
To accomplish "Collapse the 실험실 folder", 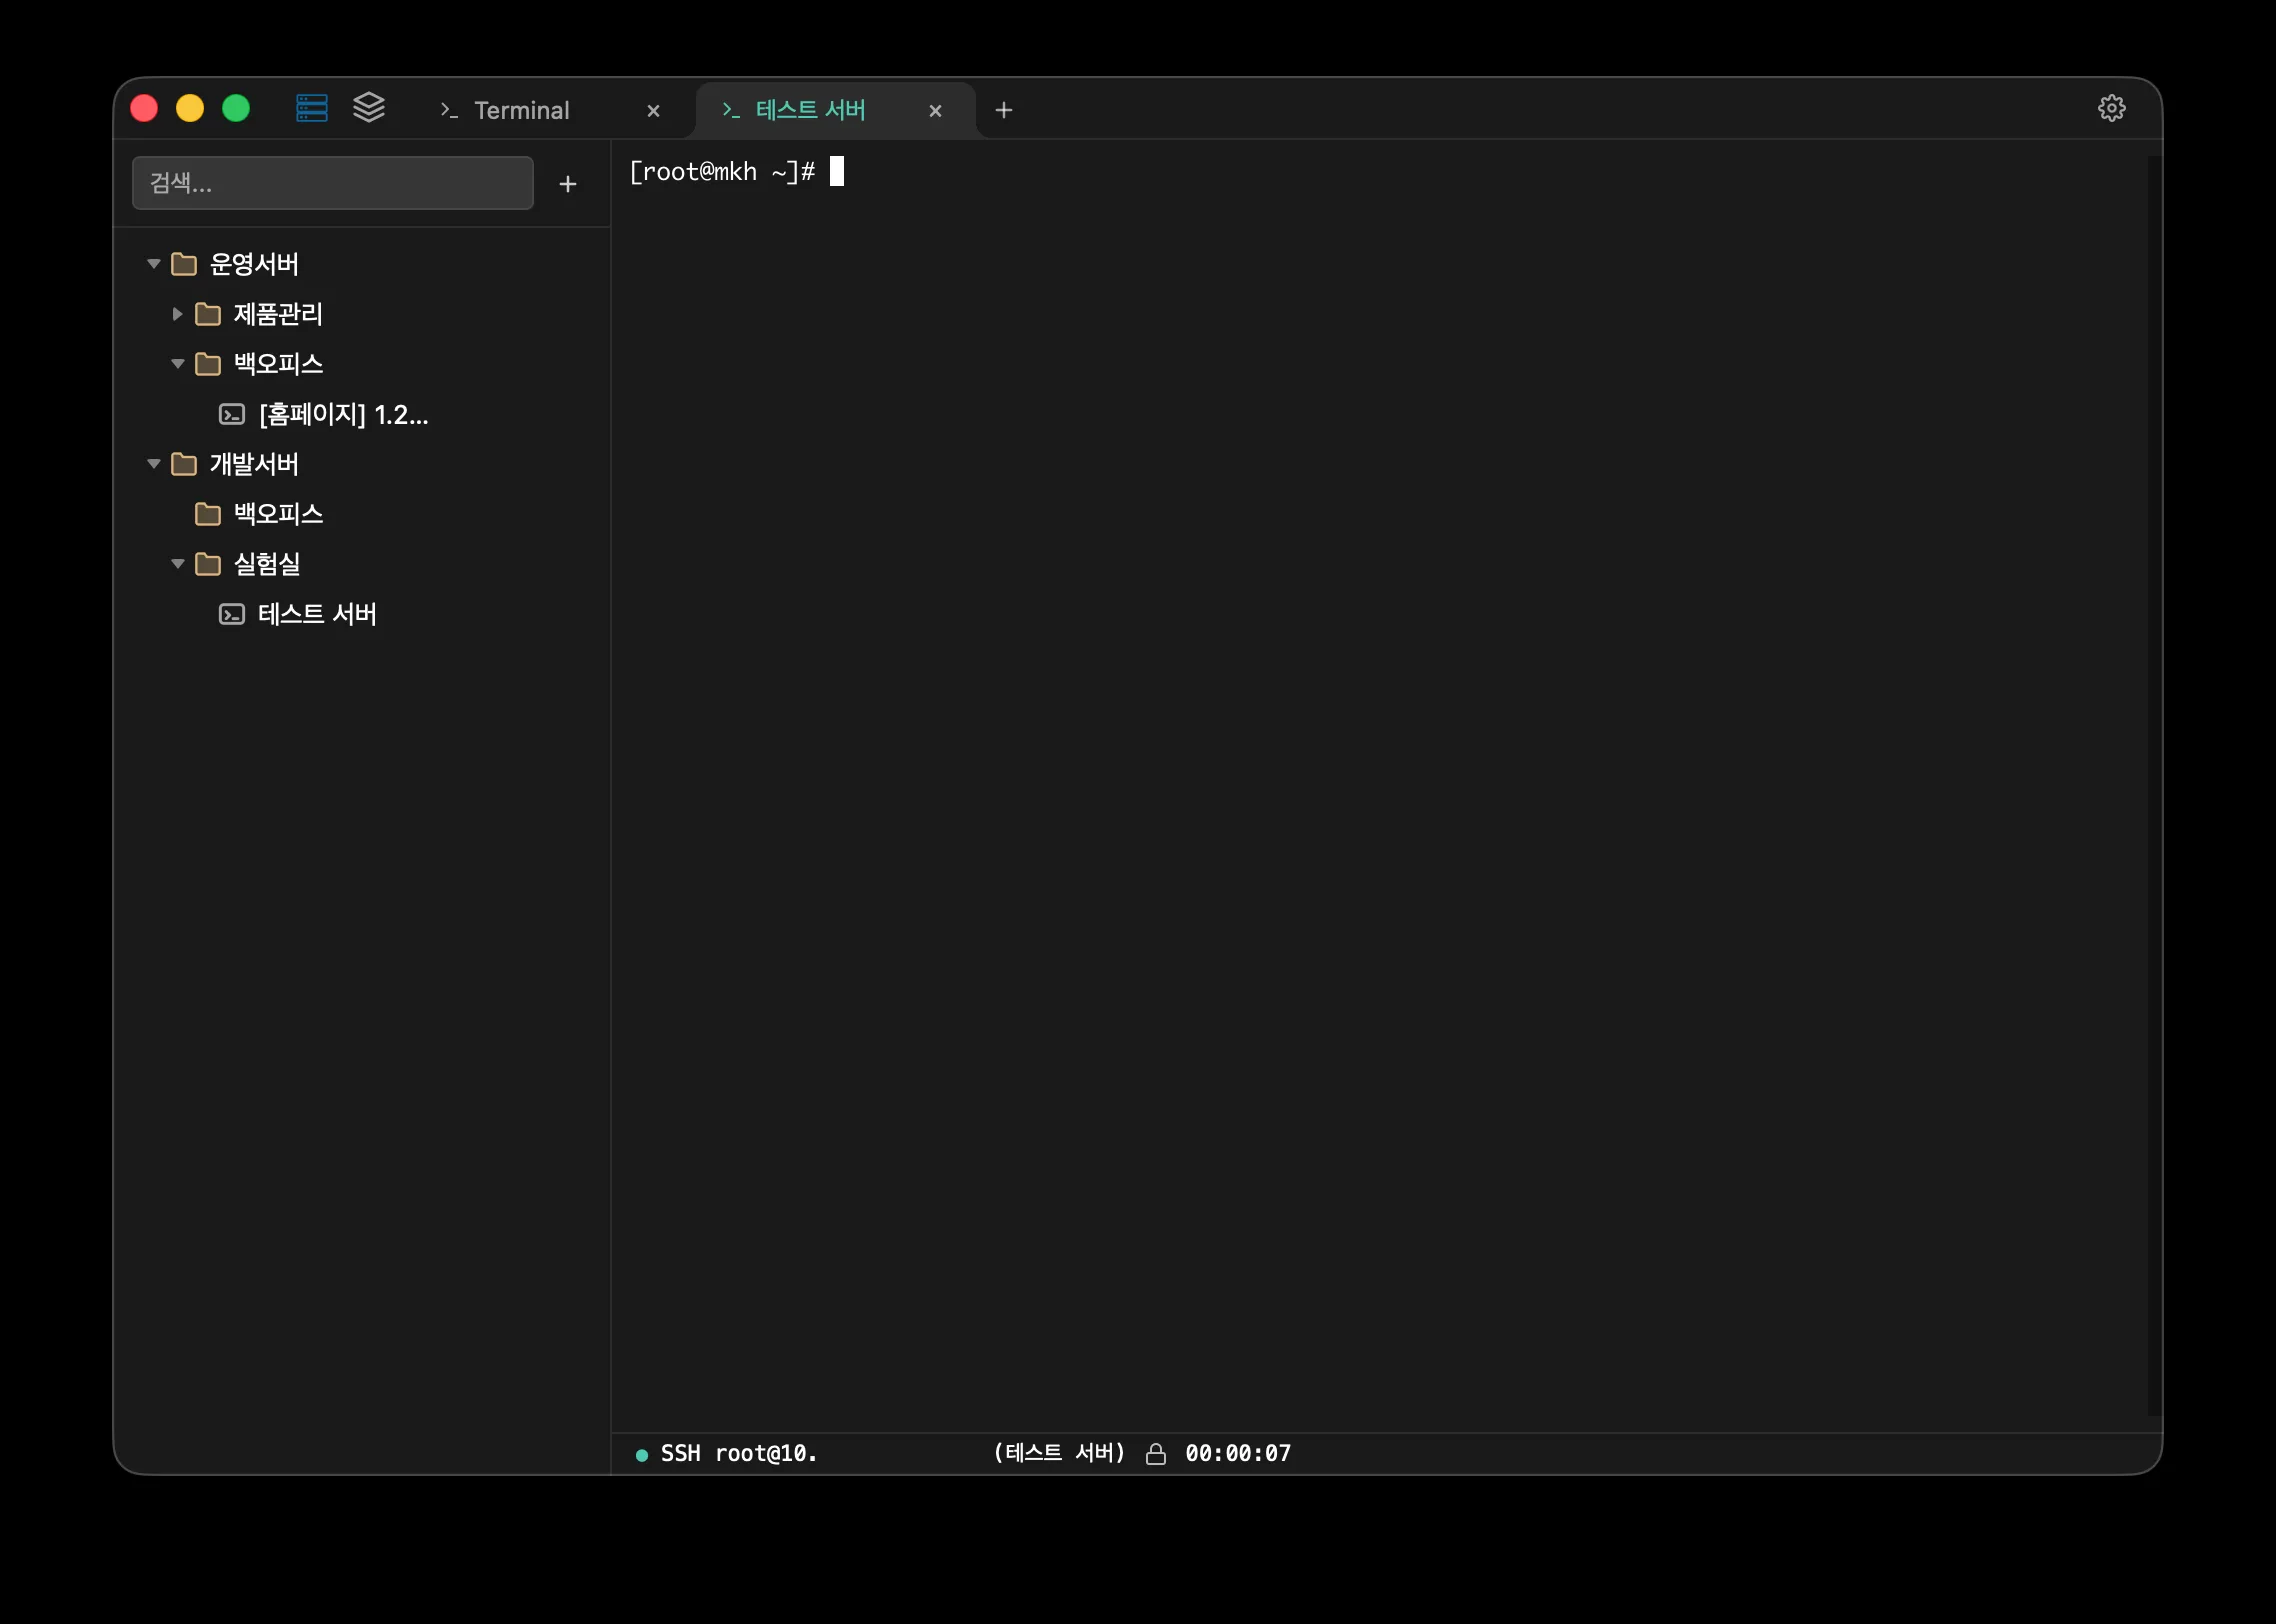I will click(x=178, y=564).
